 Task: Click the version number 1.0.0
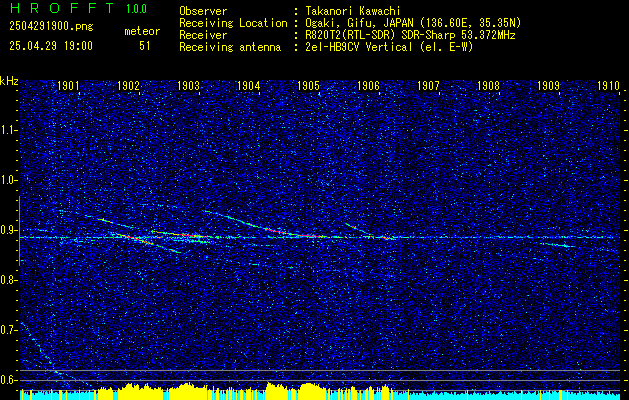(136, 9)
